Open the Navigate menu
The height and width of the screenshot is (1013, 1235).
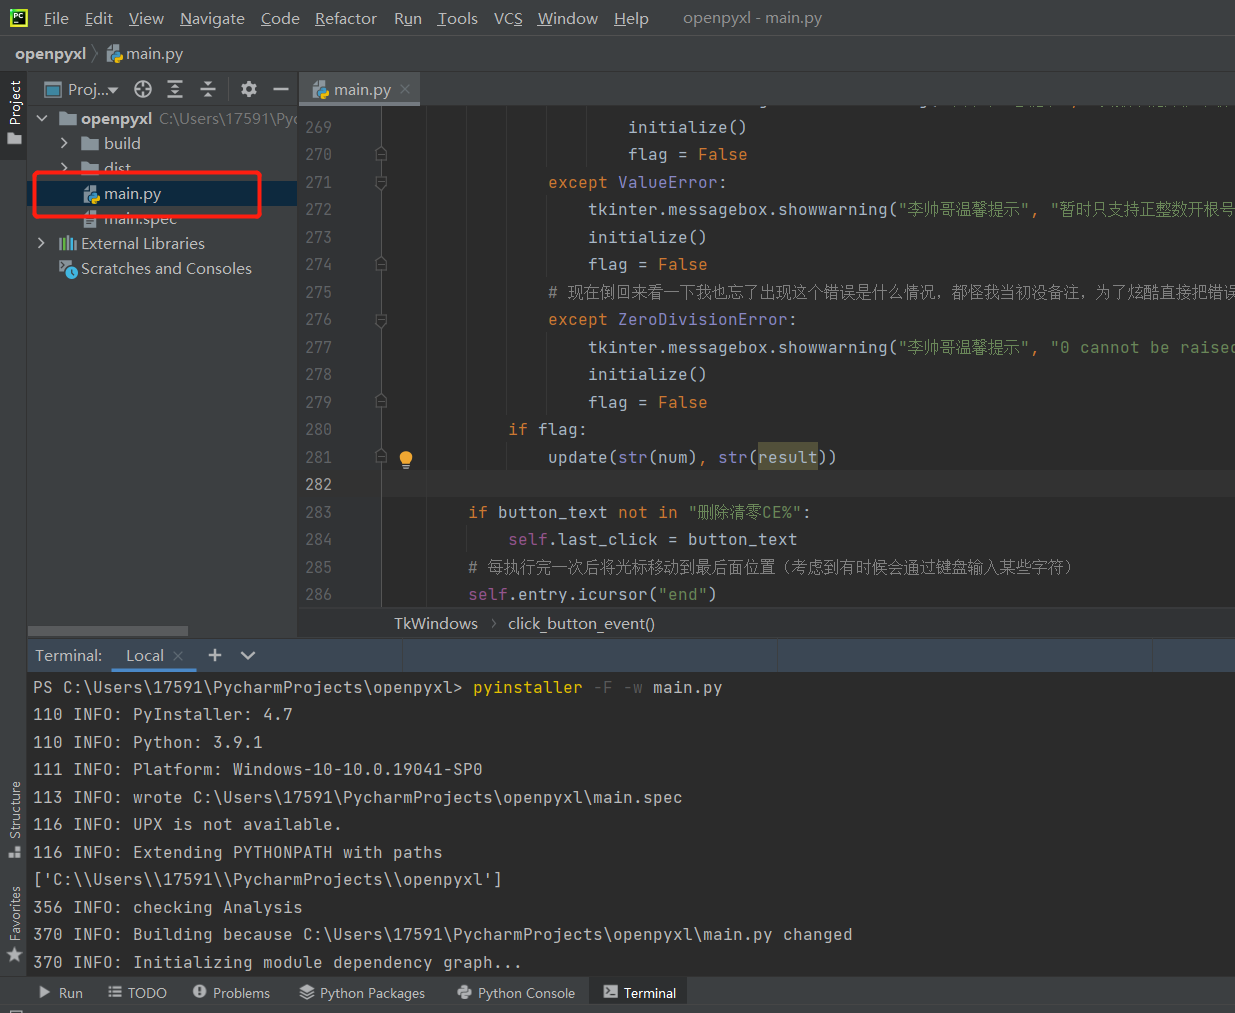click(x=212, y=18)
